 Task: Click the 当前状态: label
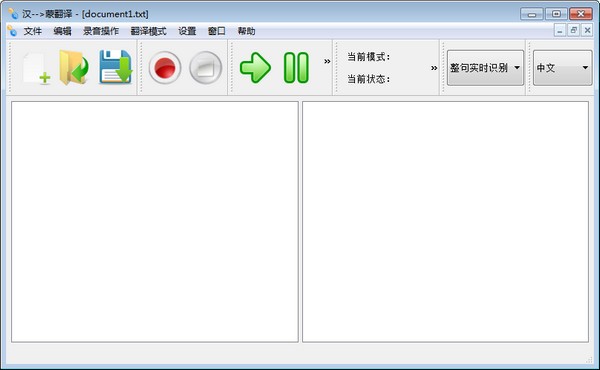click(368, 79)
